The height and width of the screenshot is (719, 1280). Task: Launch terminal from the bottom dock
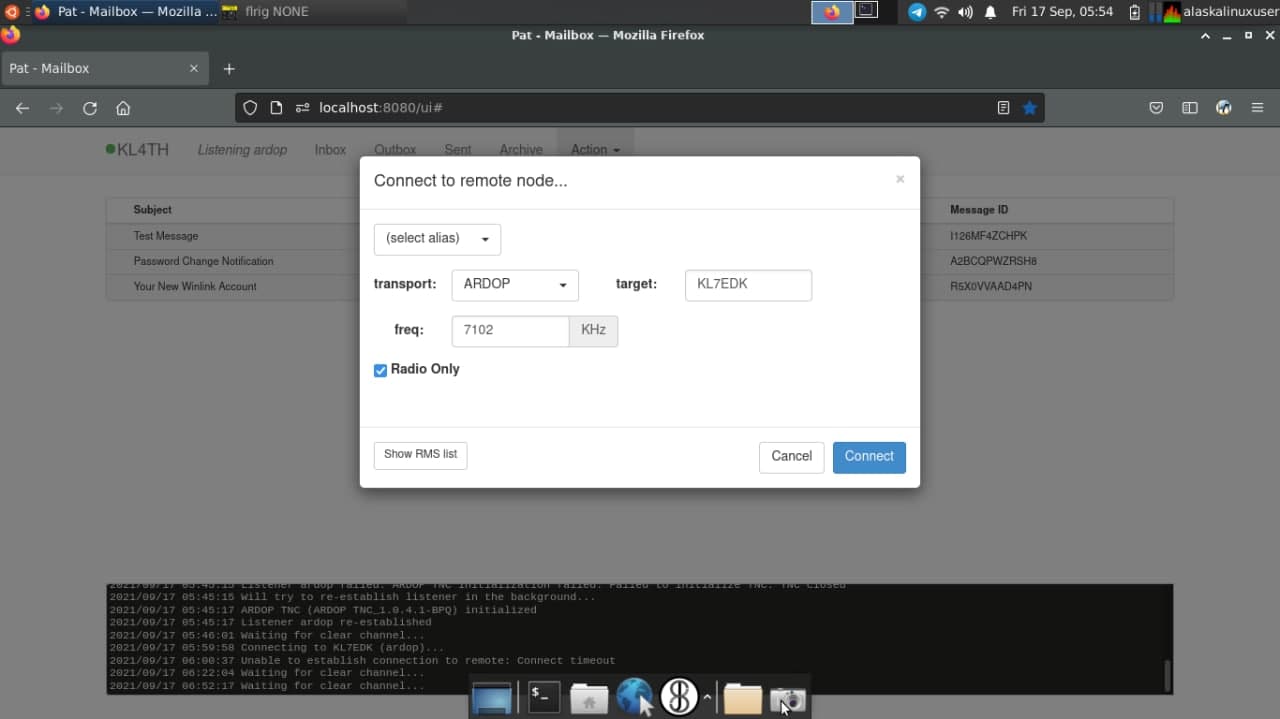click(x=544, y=697)
